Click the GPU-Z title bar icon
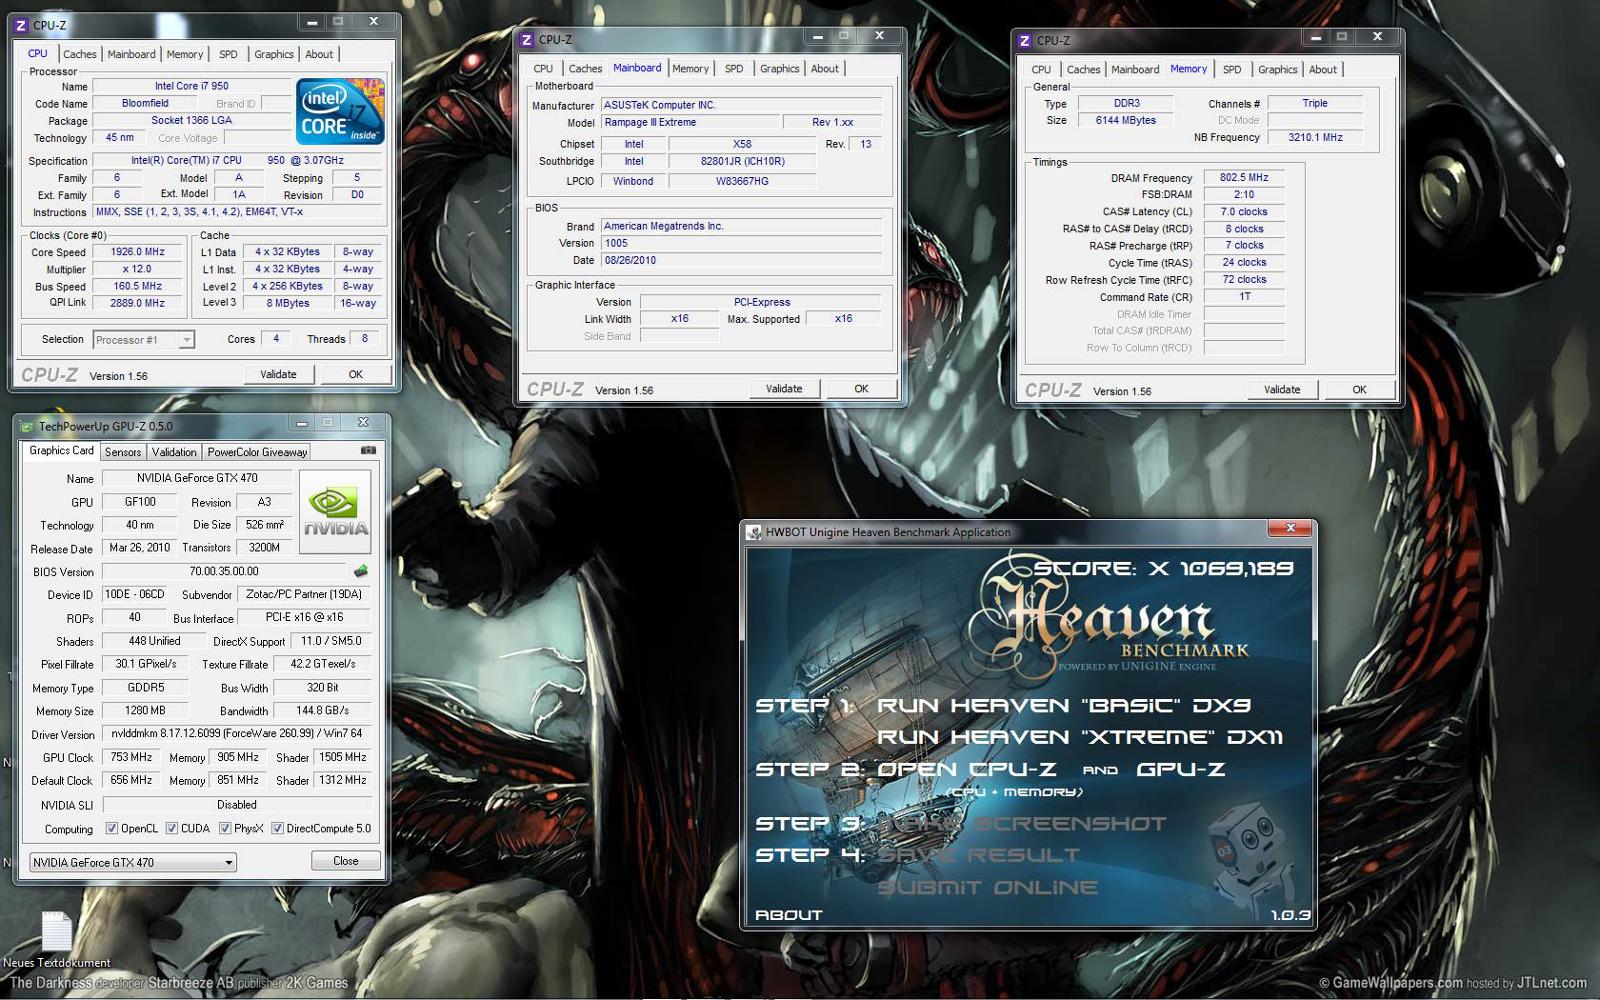 [x=27, y=426]
